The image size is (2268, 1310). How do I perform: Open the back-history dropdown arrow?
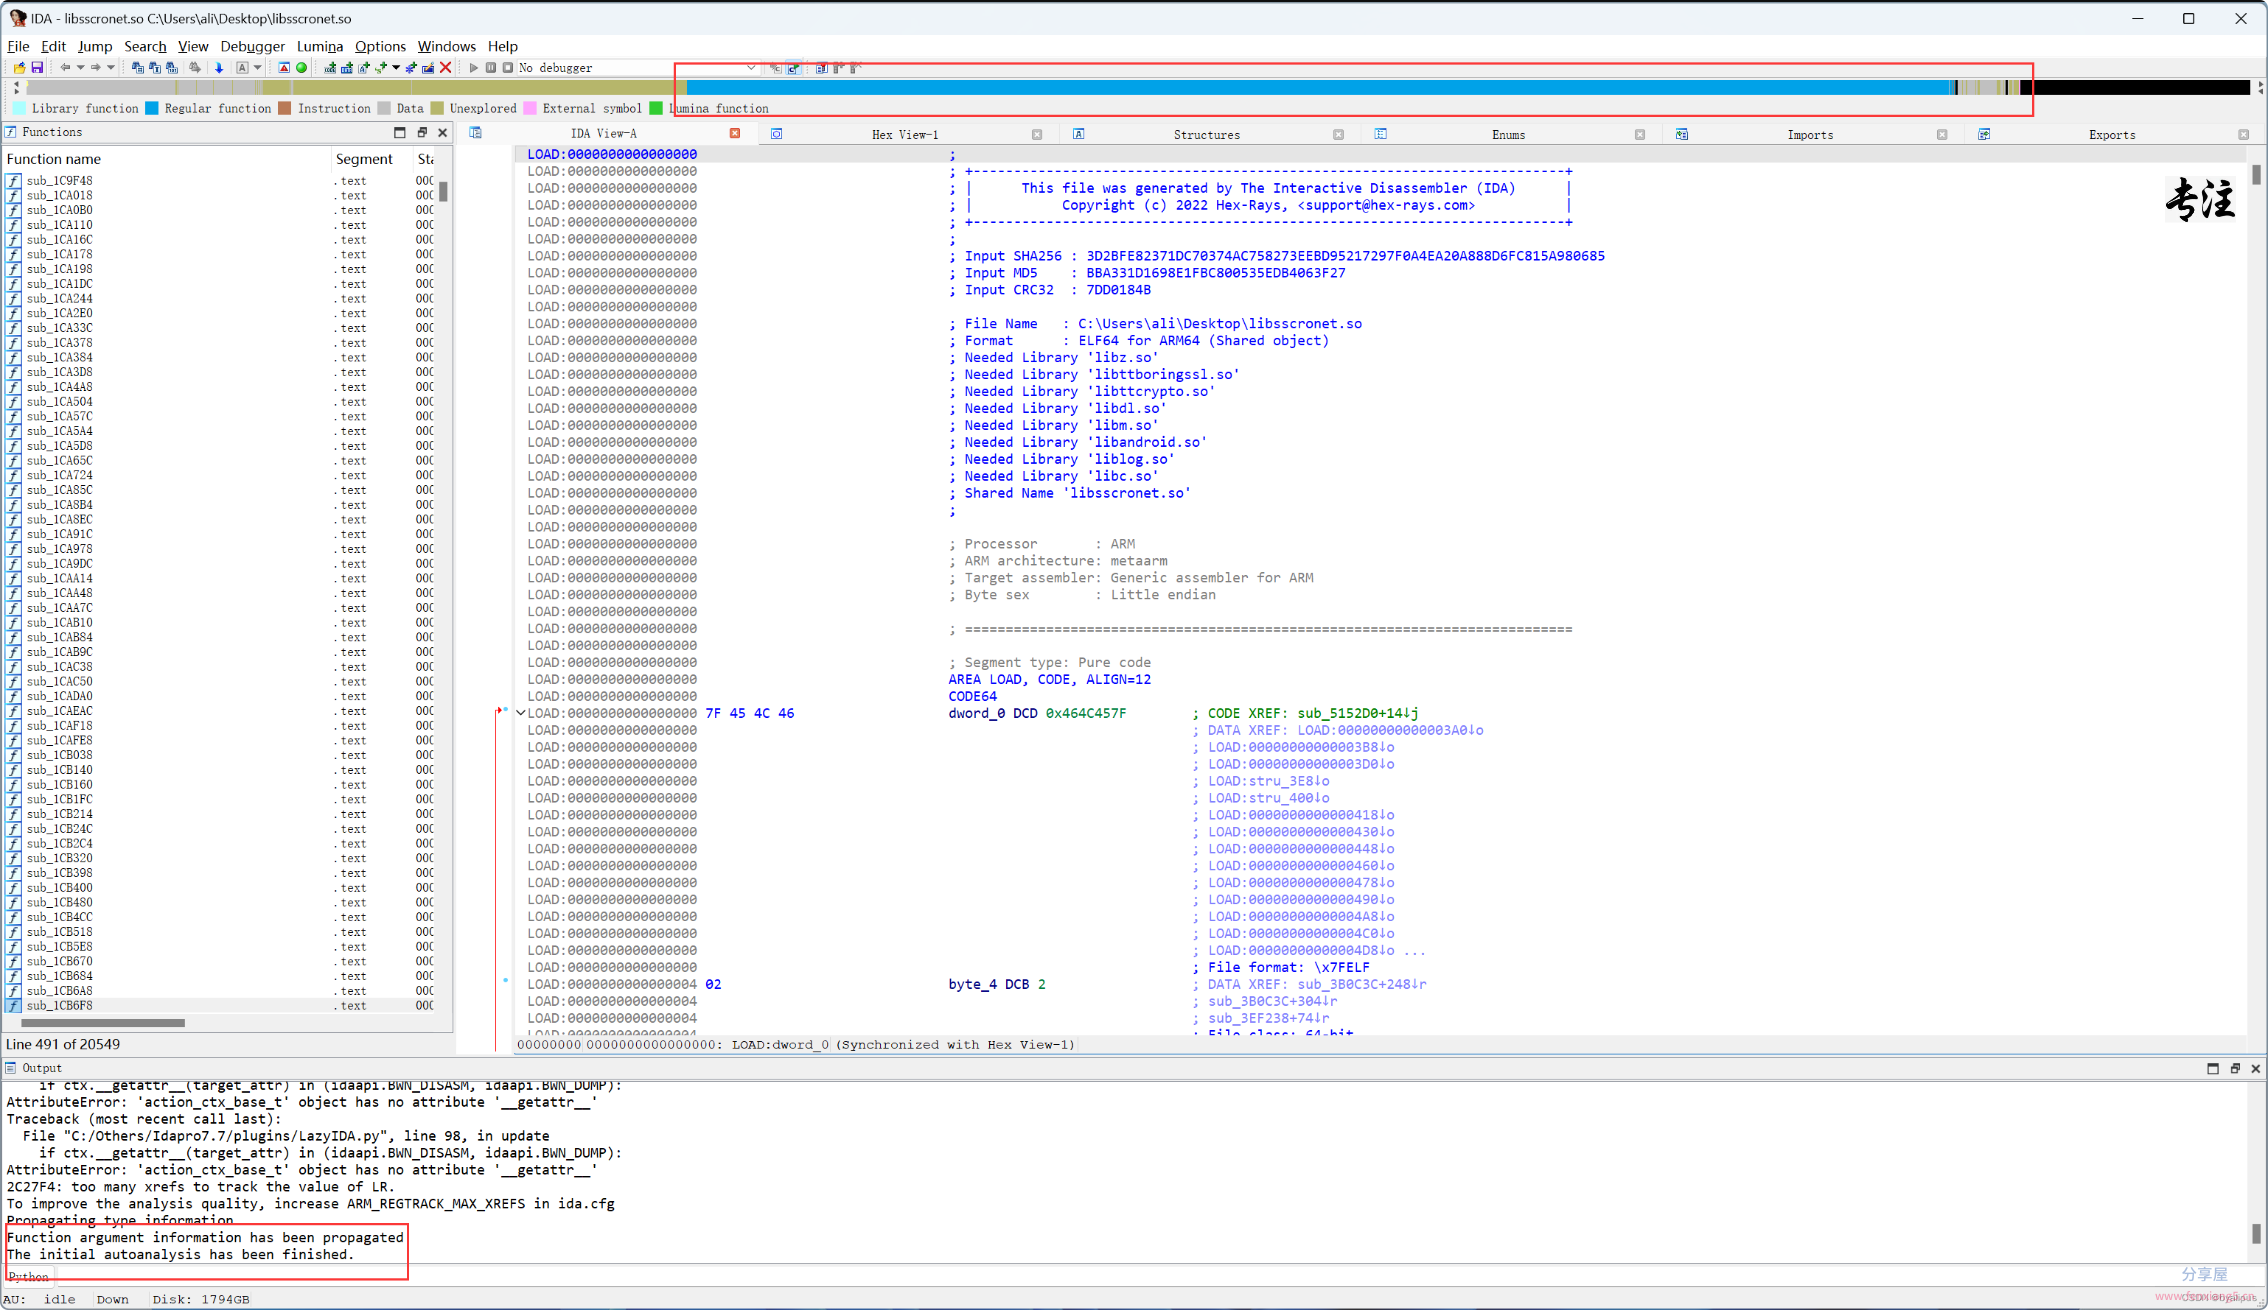(80, 68)
